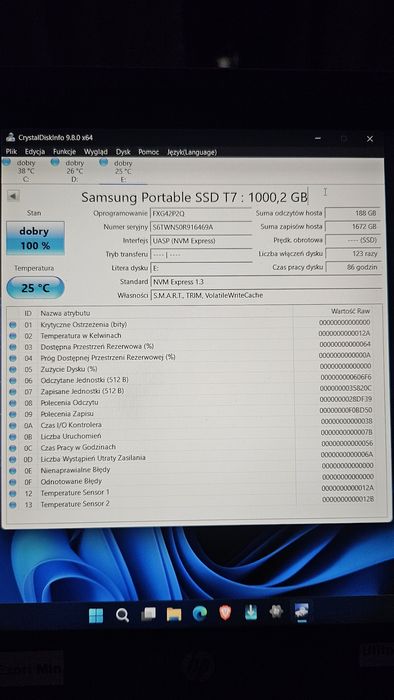Click status icon for Temperature Sensor 1 row
This screenshot has height=700, width=394.
click(x=12, y=493)
